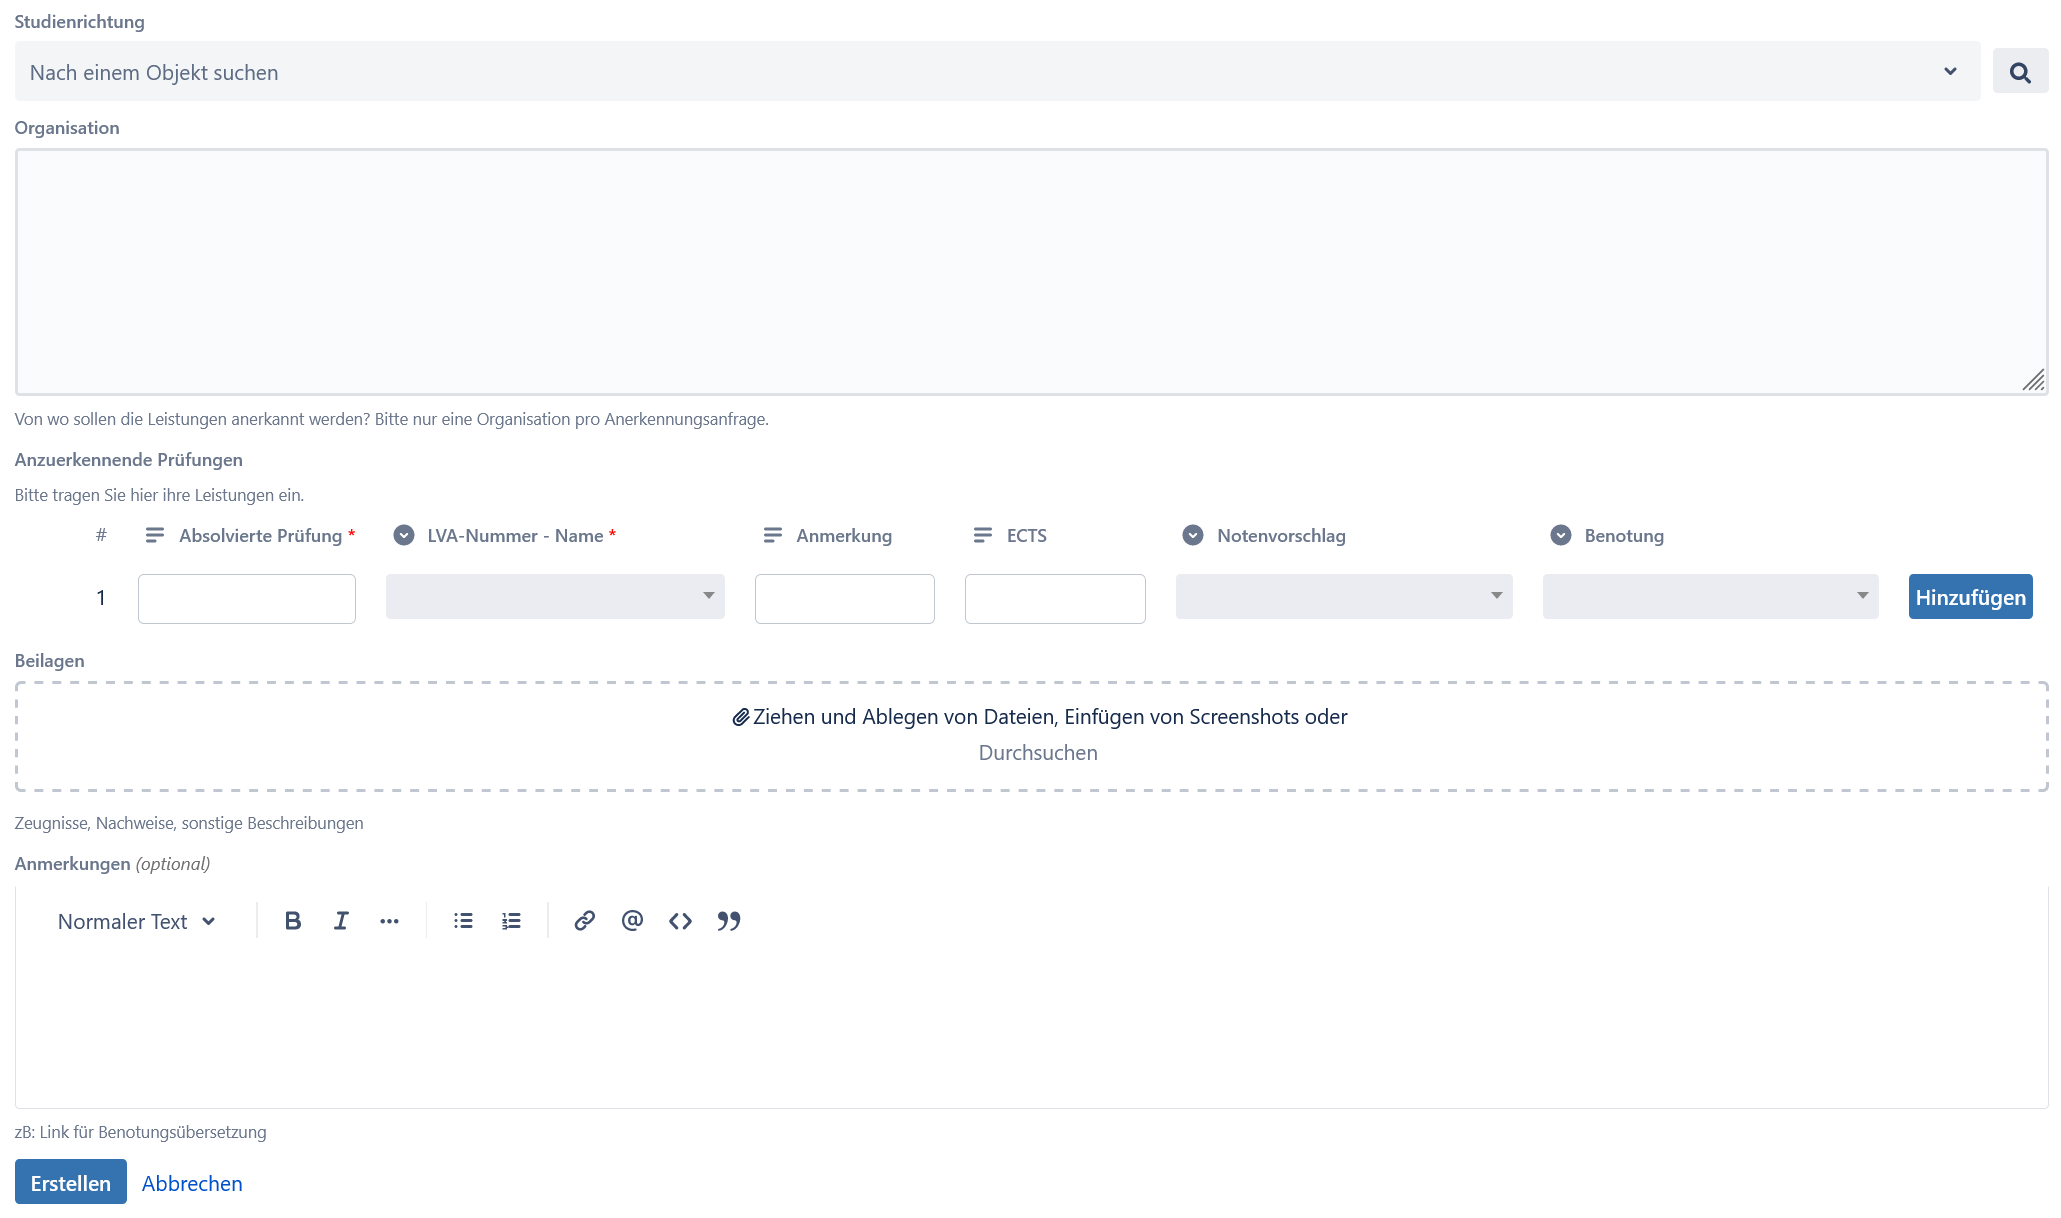Screen dimensions: 2061x1218
Task: Click the circle-chevron icon beside LVA-Nummer - Name
Action: pos(404,535)
